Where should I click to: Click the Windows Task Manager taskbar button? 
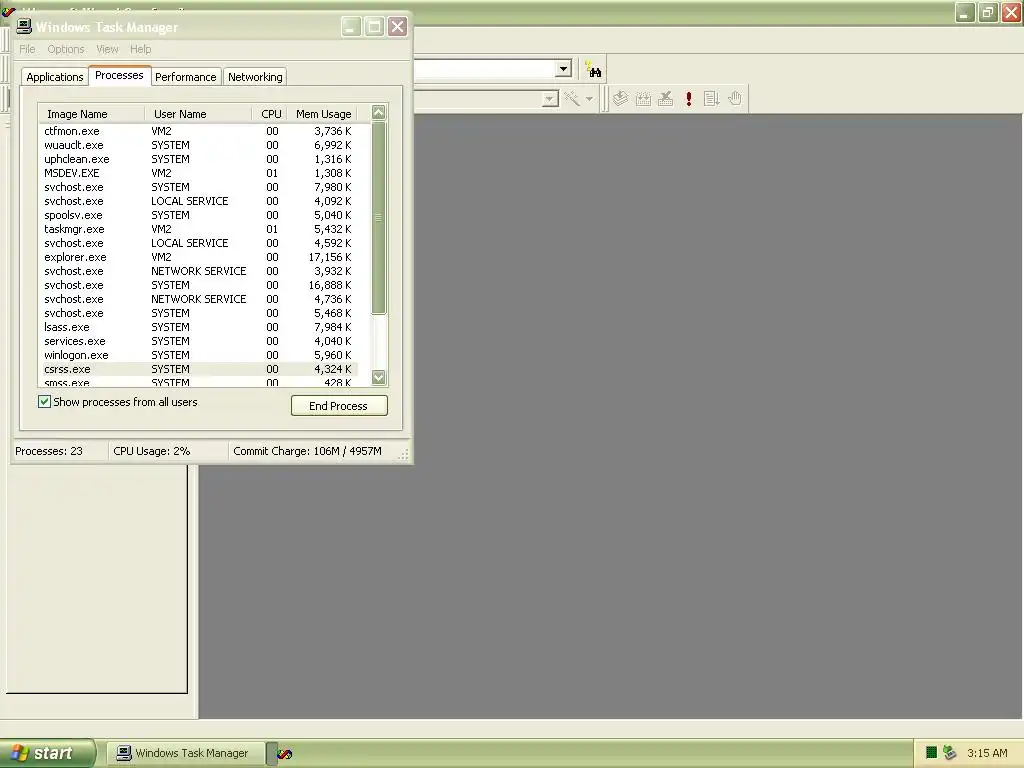[x=185, y=753]
